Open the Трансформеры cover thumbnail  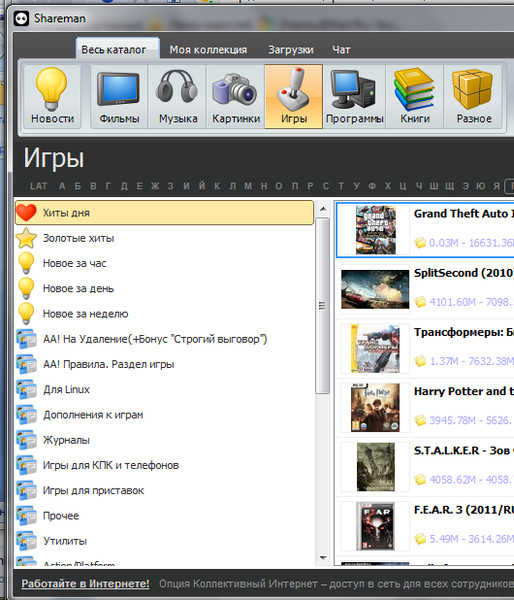pyautogui.click(x=375, y=348)
